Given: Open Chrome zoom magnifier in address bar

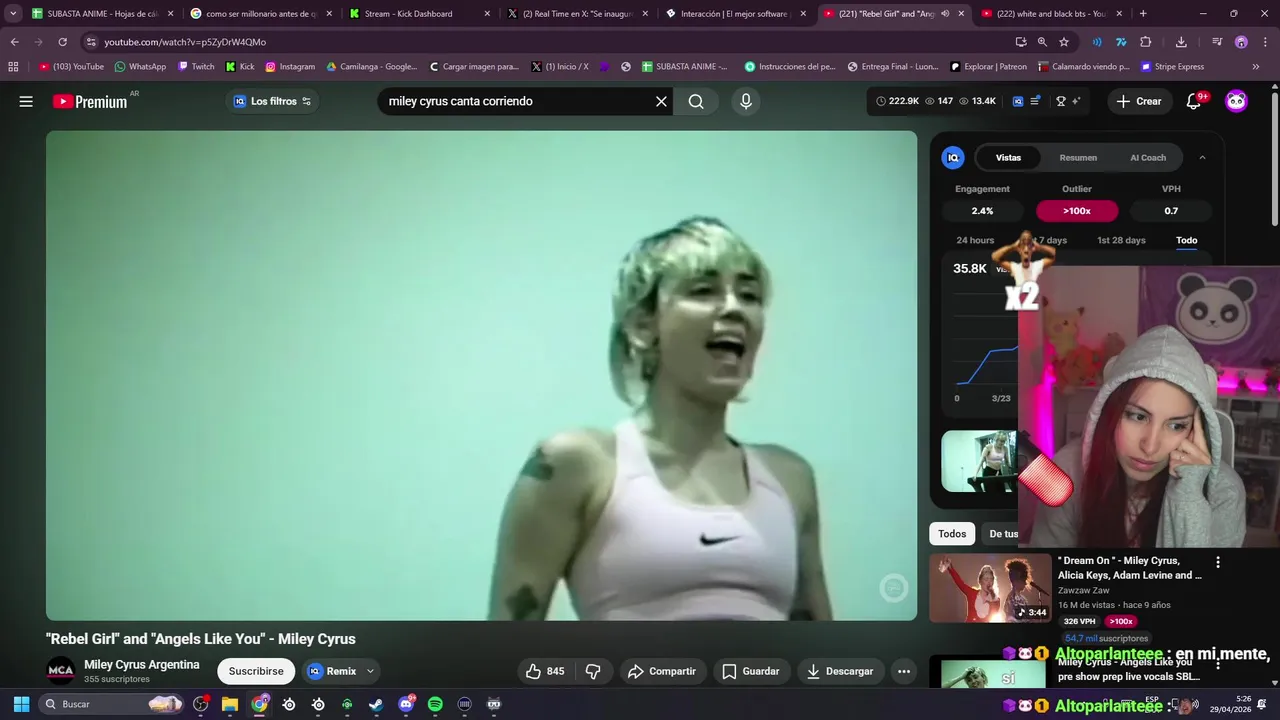Looking at the screenshot, I should pyautogui.click(x=1042, y=42).
